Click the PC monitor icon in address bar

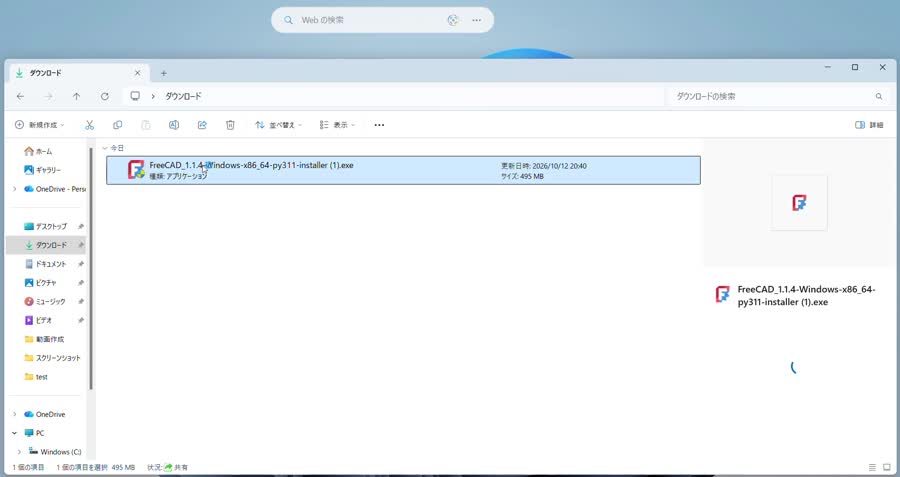click(135, 96)
